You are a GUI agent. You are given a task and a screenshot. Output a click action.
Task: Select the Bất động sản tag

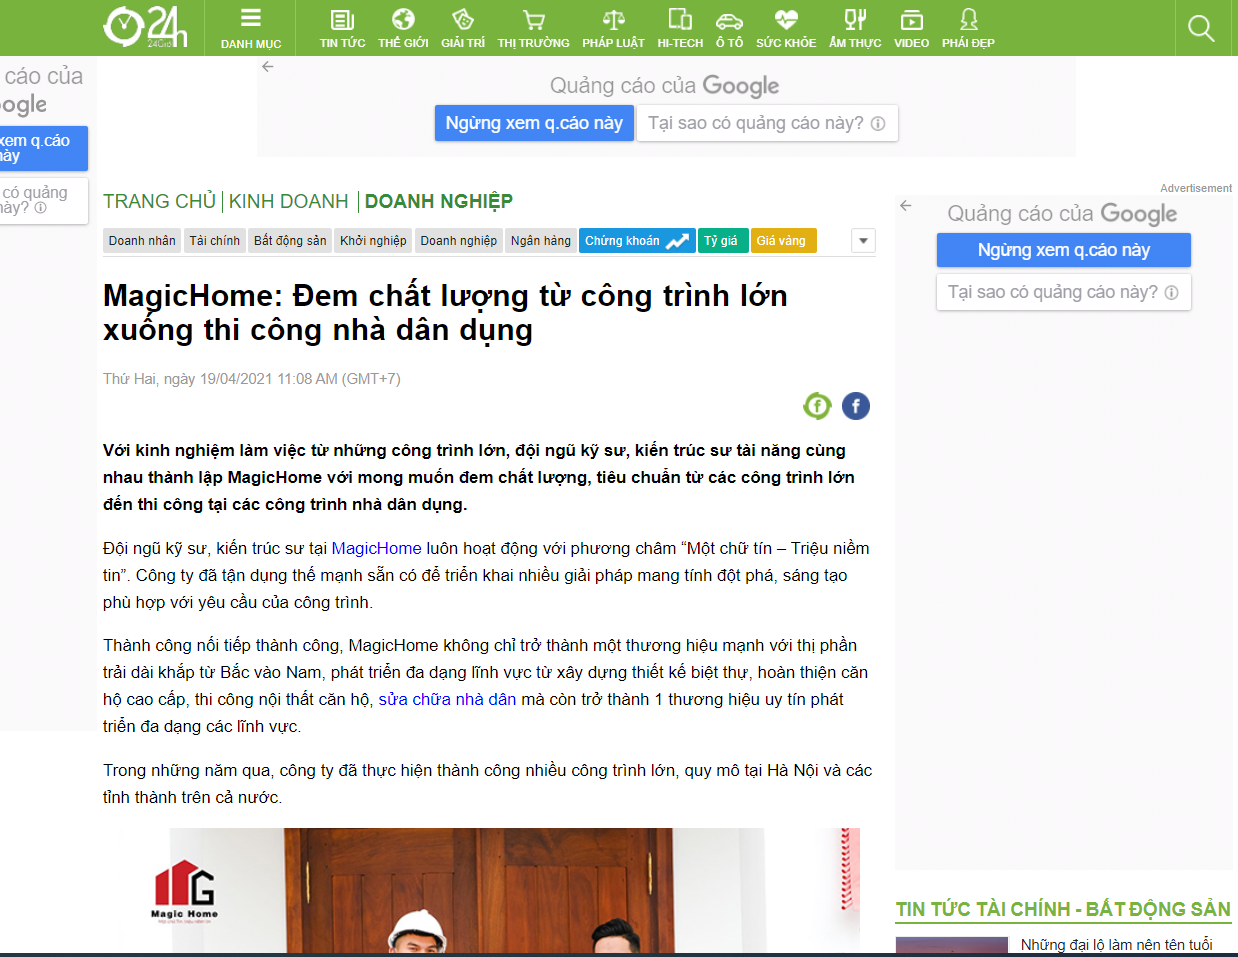290,241
